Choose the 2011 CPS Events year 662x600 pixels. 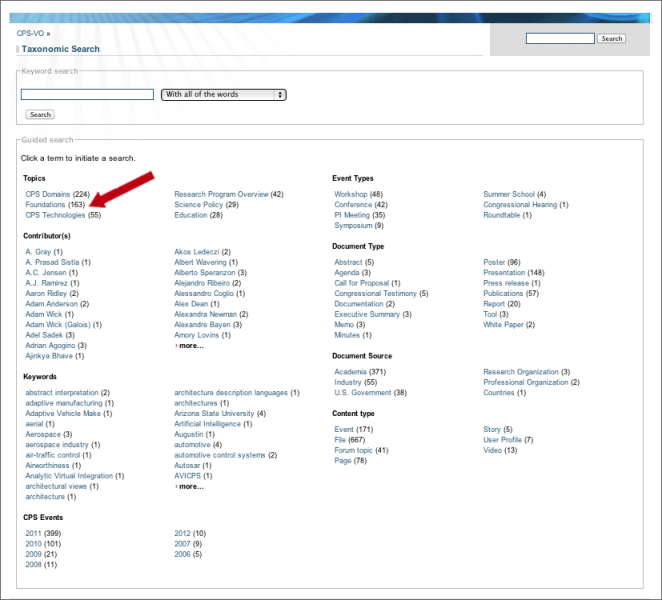point(34,534)
